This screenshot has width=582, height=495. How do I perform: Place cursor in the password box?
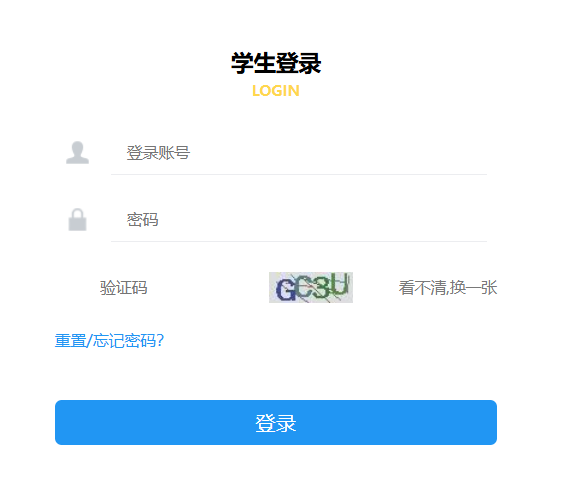[x=299, y=220]
